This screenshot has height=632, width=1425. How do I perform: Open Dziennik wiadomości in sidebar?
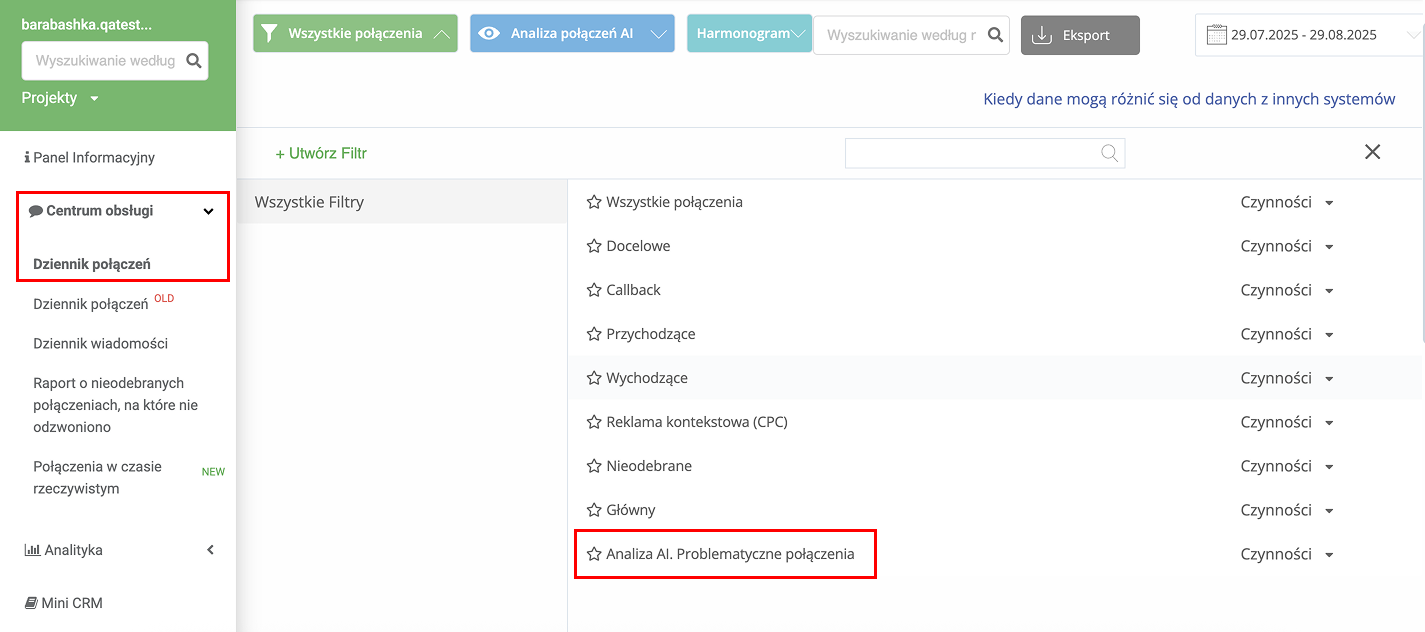(100, 343)
